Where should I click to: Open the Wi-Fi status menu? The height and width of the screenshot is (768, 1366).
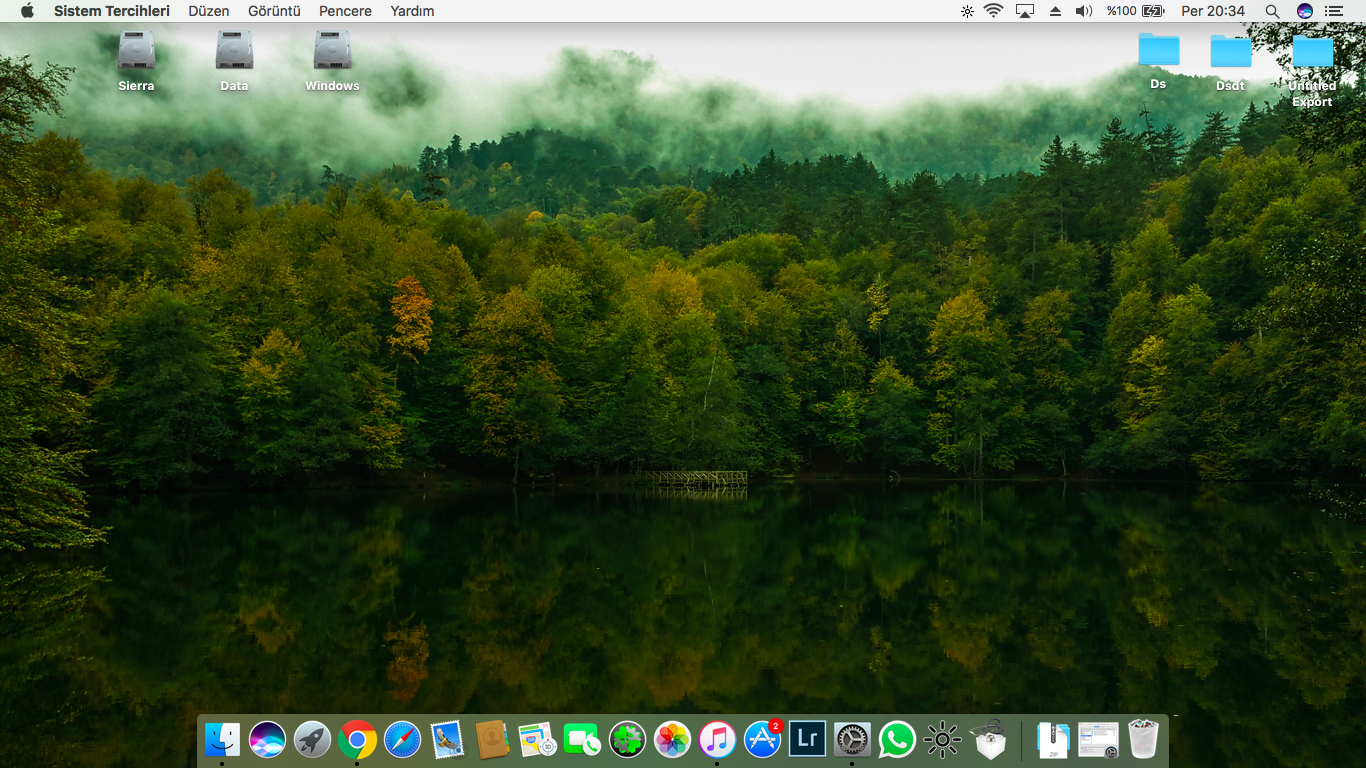pos(993,11)
